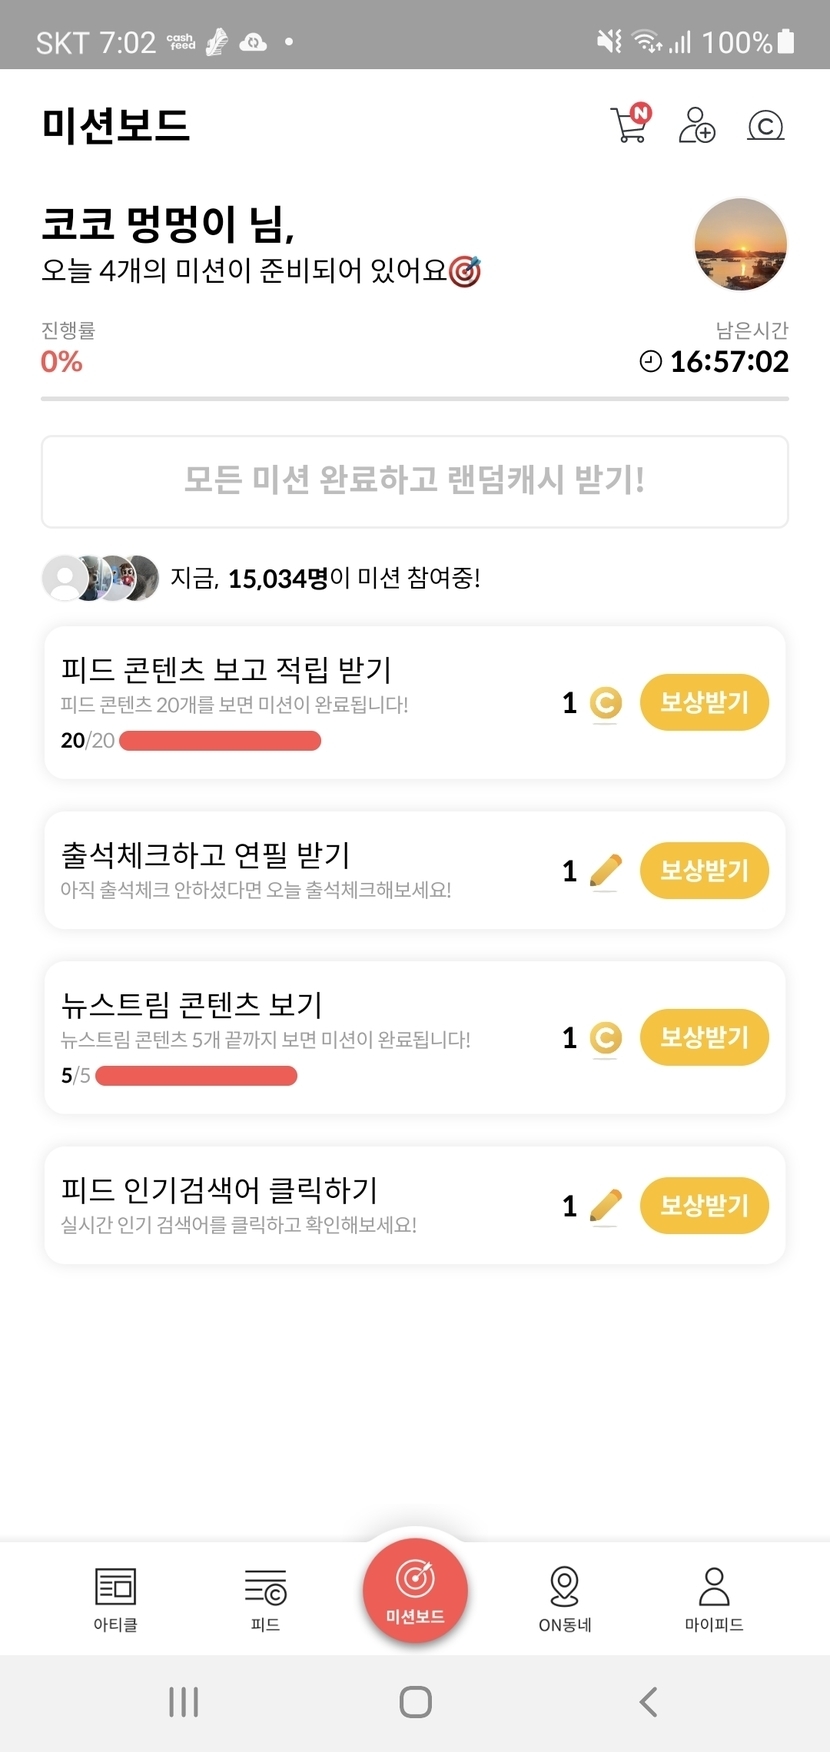Open the 아티클 tab
Image resolution: width=830 pixels, height=1752 pixels.
[x=115, y=1598]
